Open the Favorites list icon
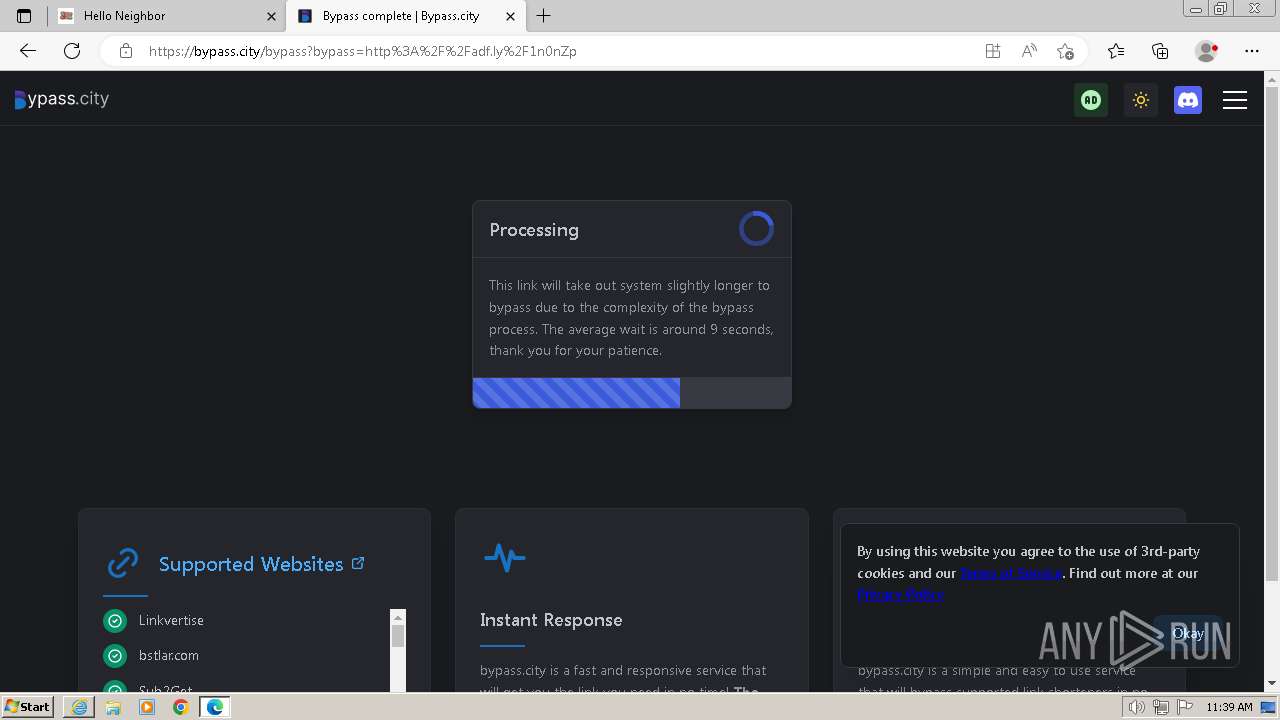Viewport: 1280px width, 720px height. click(x=1116, y=51)
